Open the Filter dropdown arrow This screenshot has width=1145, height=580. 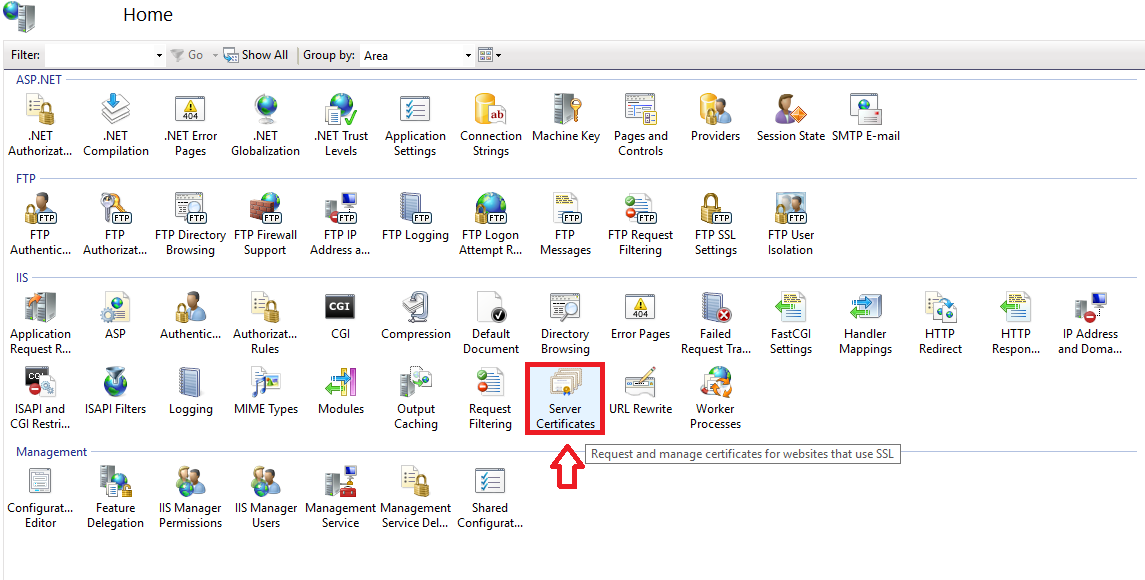tap(159, 56)
